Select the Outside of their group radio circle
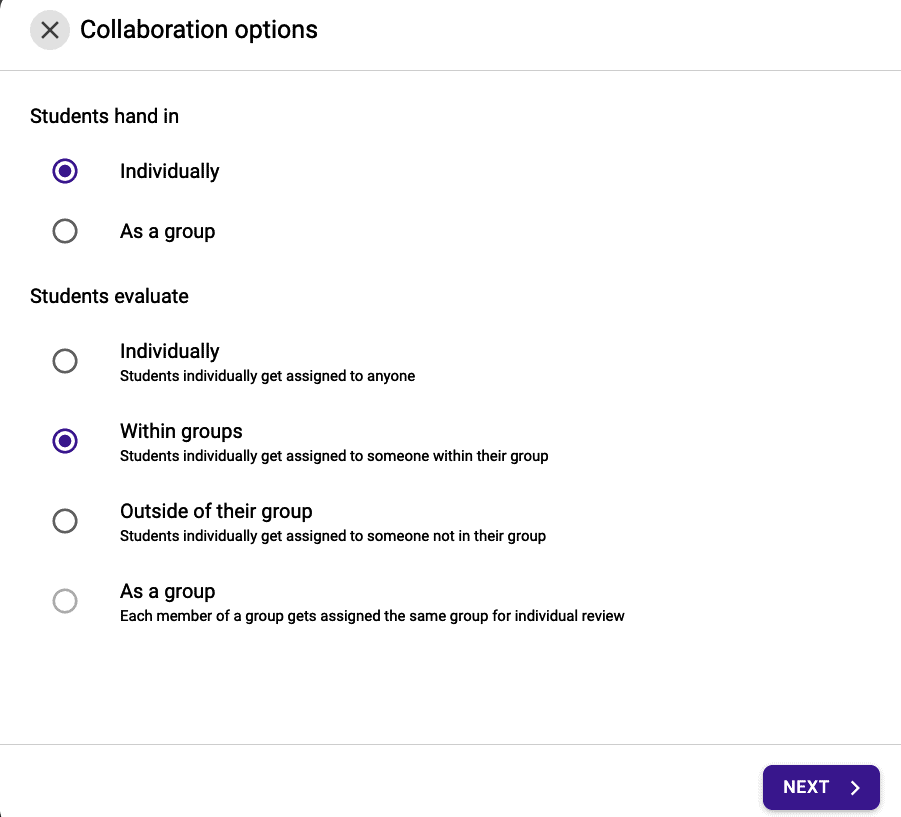The height and width of the screenshot is (817, 901). tap(65, 521)
